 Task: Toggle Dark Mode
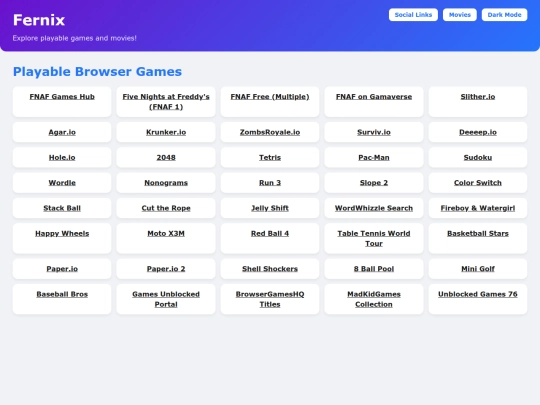505,15
